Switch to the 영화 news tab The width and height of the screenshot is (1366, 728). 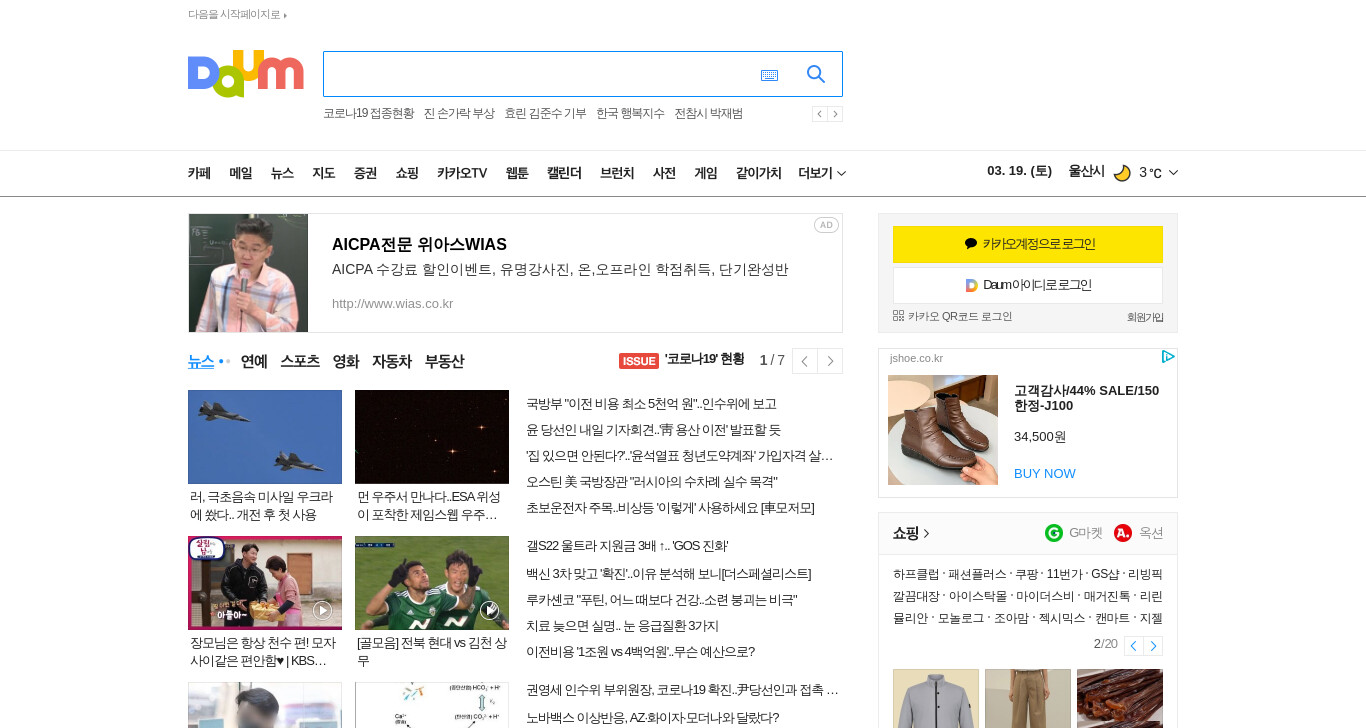tap(346, 361)
